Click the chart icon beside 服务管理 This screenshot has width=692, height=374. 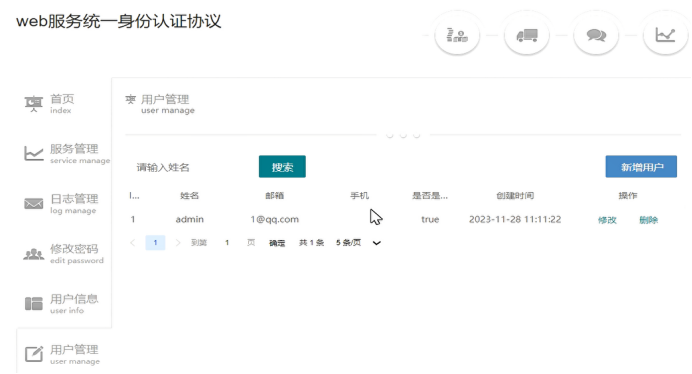[x=34, y=153]
